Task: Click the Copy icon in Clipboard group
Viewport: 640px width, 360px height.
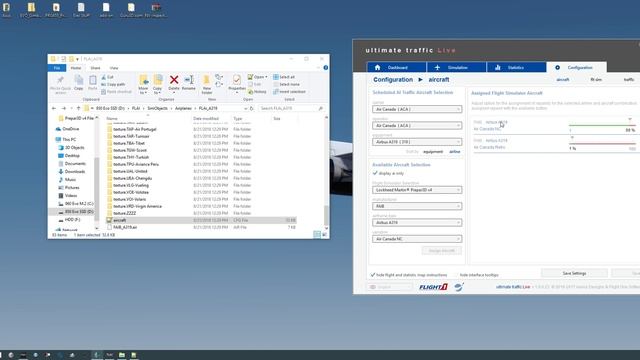Action: (79, 80)
